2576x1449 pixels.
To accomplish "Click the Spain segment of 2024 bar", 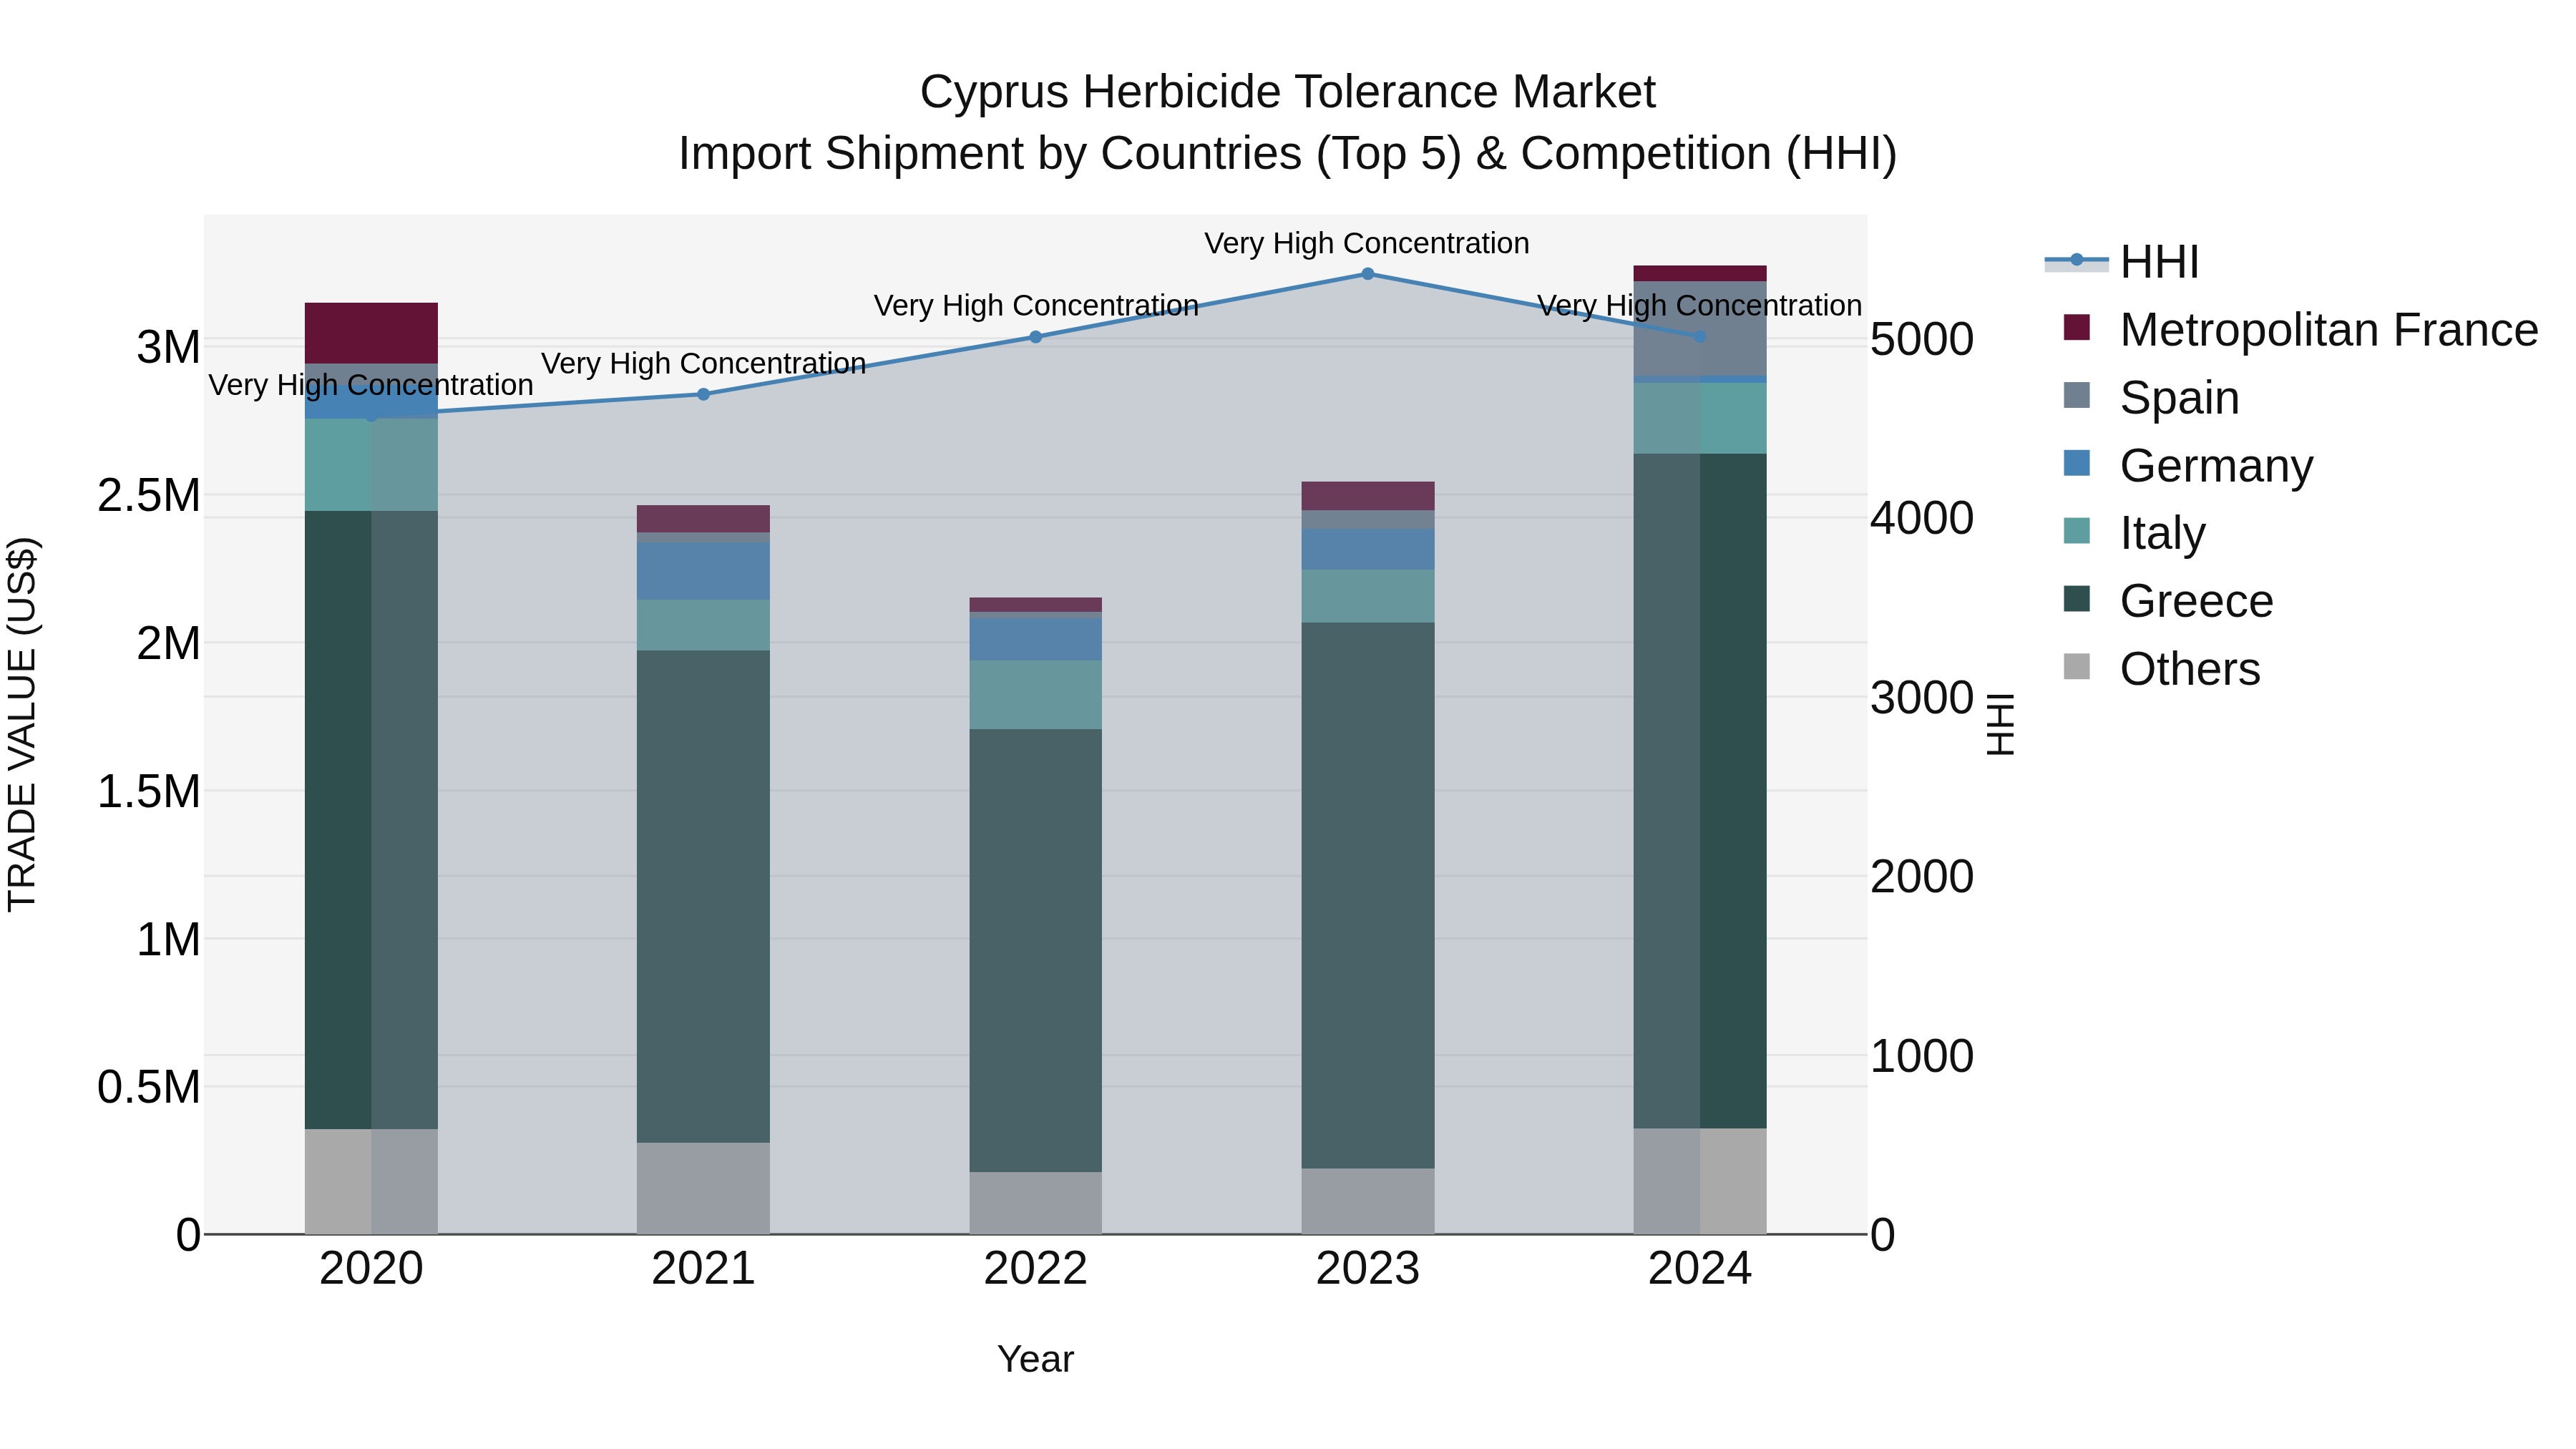I will point(1700,329).
